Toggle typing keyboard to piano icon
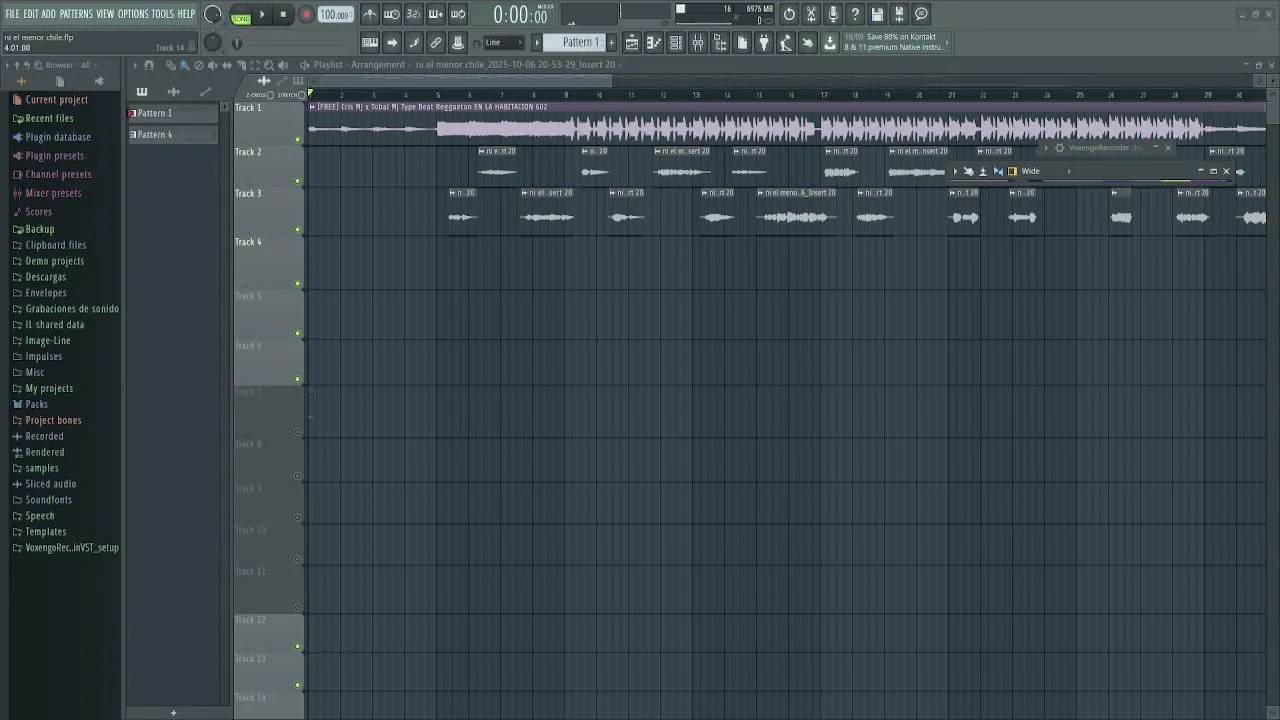Image resolution: width=1280 pixels, height=720 pixels. point(370,42)
